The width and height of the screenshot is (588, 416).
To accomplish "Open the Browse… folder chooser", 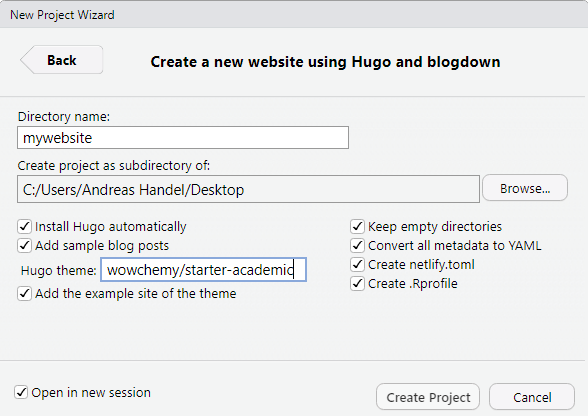I will coord(525,188).
